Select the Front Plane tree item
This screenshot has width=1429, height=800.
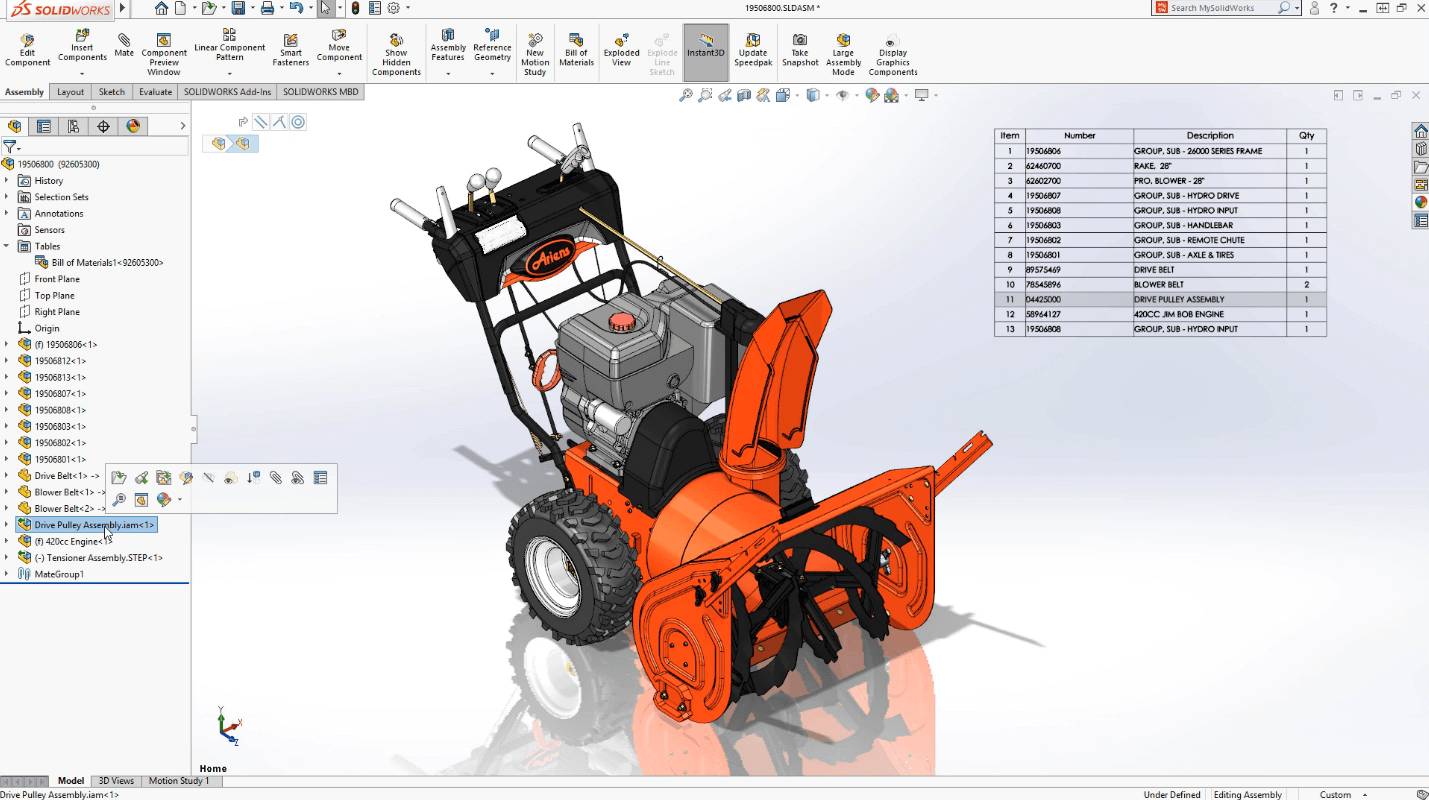(57, 279)
